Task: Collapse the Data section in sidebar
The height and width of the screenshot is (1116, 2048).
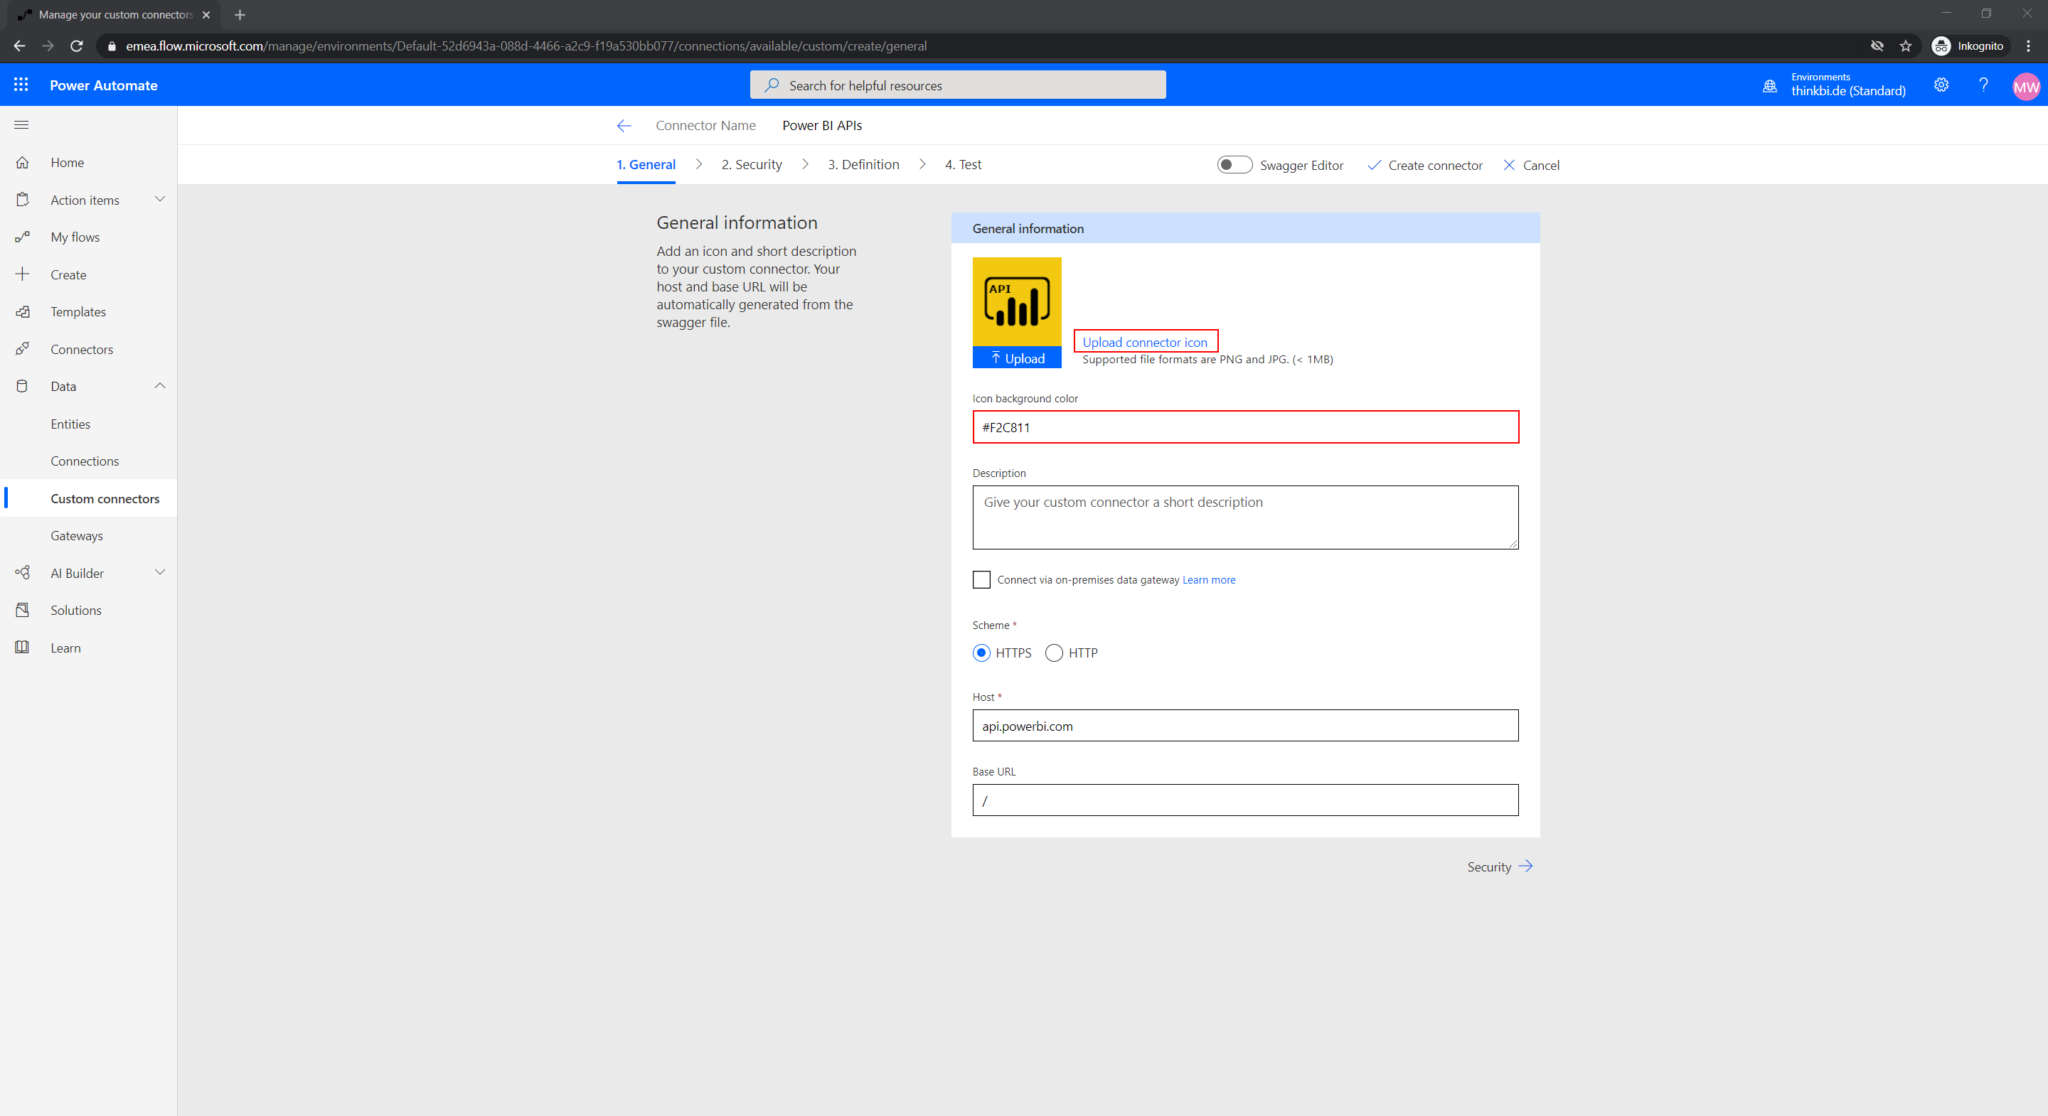Action: pos(160,386)
